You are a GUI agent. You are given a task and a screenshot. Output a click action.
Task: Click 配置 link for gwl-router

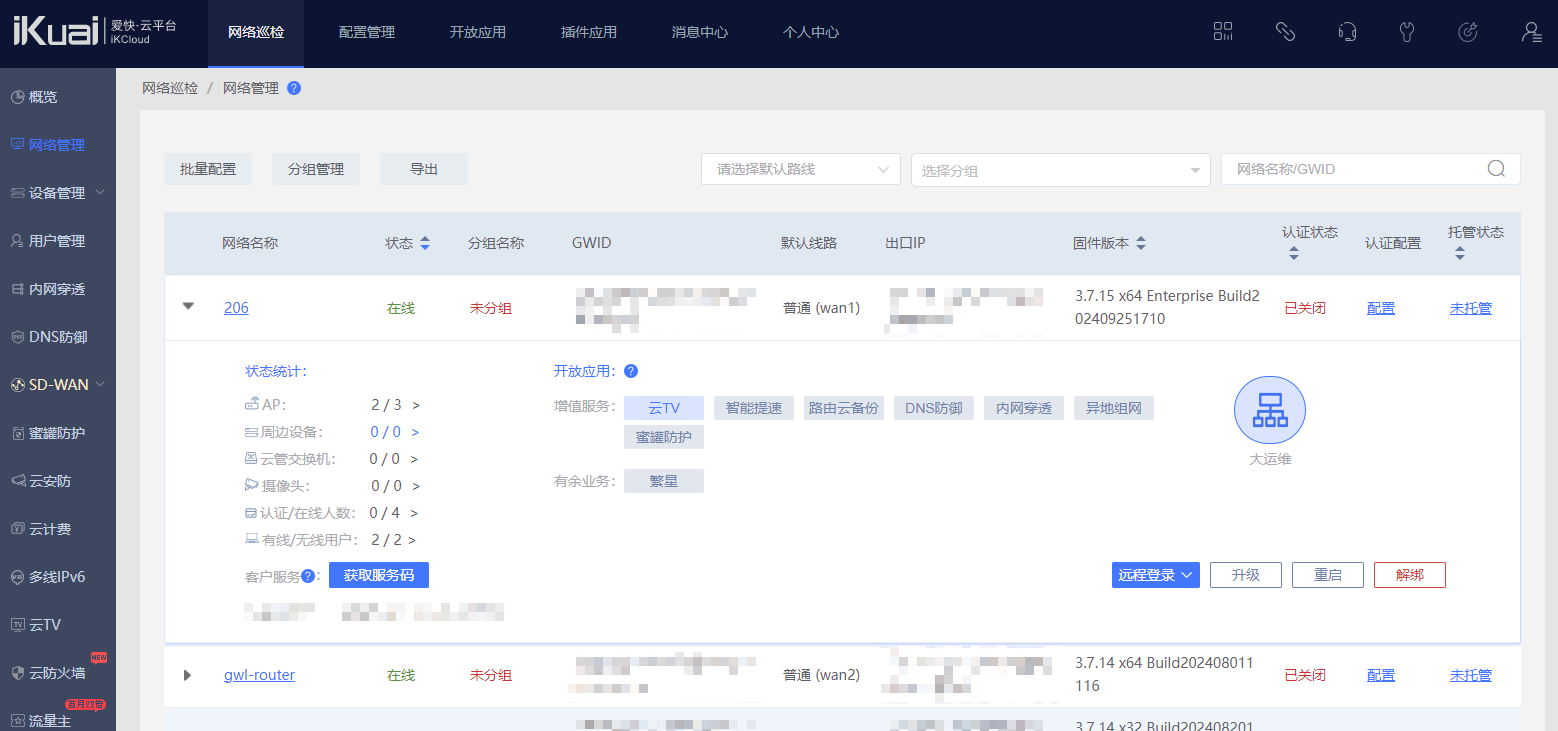tap(1381, 675)
